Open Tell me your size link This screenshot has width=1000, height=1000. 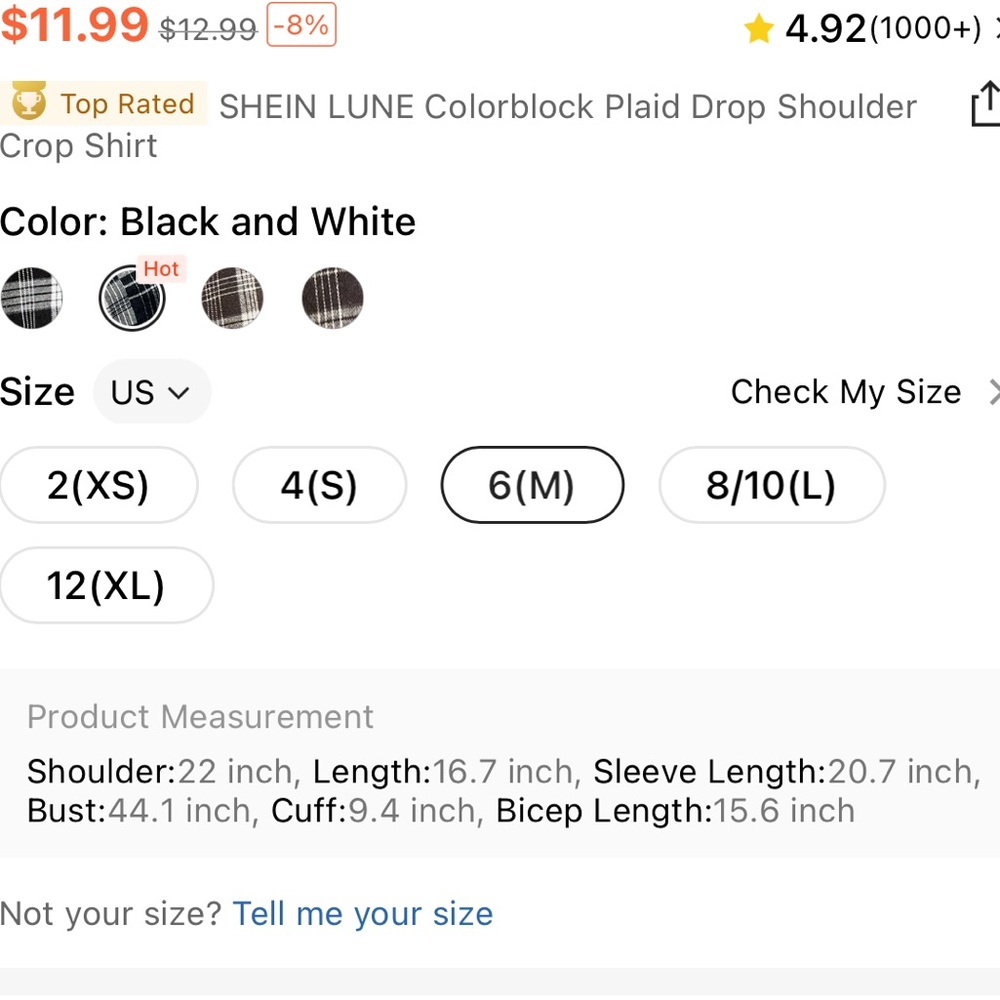coord(363,914)
